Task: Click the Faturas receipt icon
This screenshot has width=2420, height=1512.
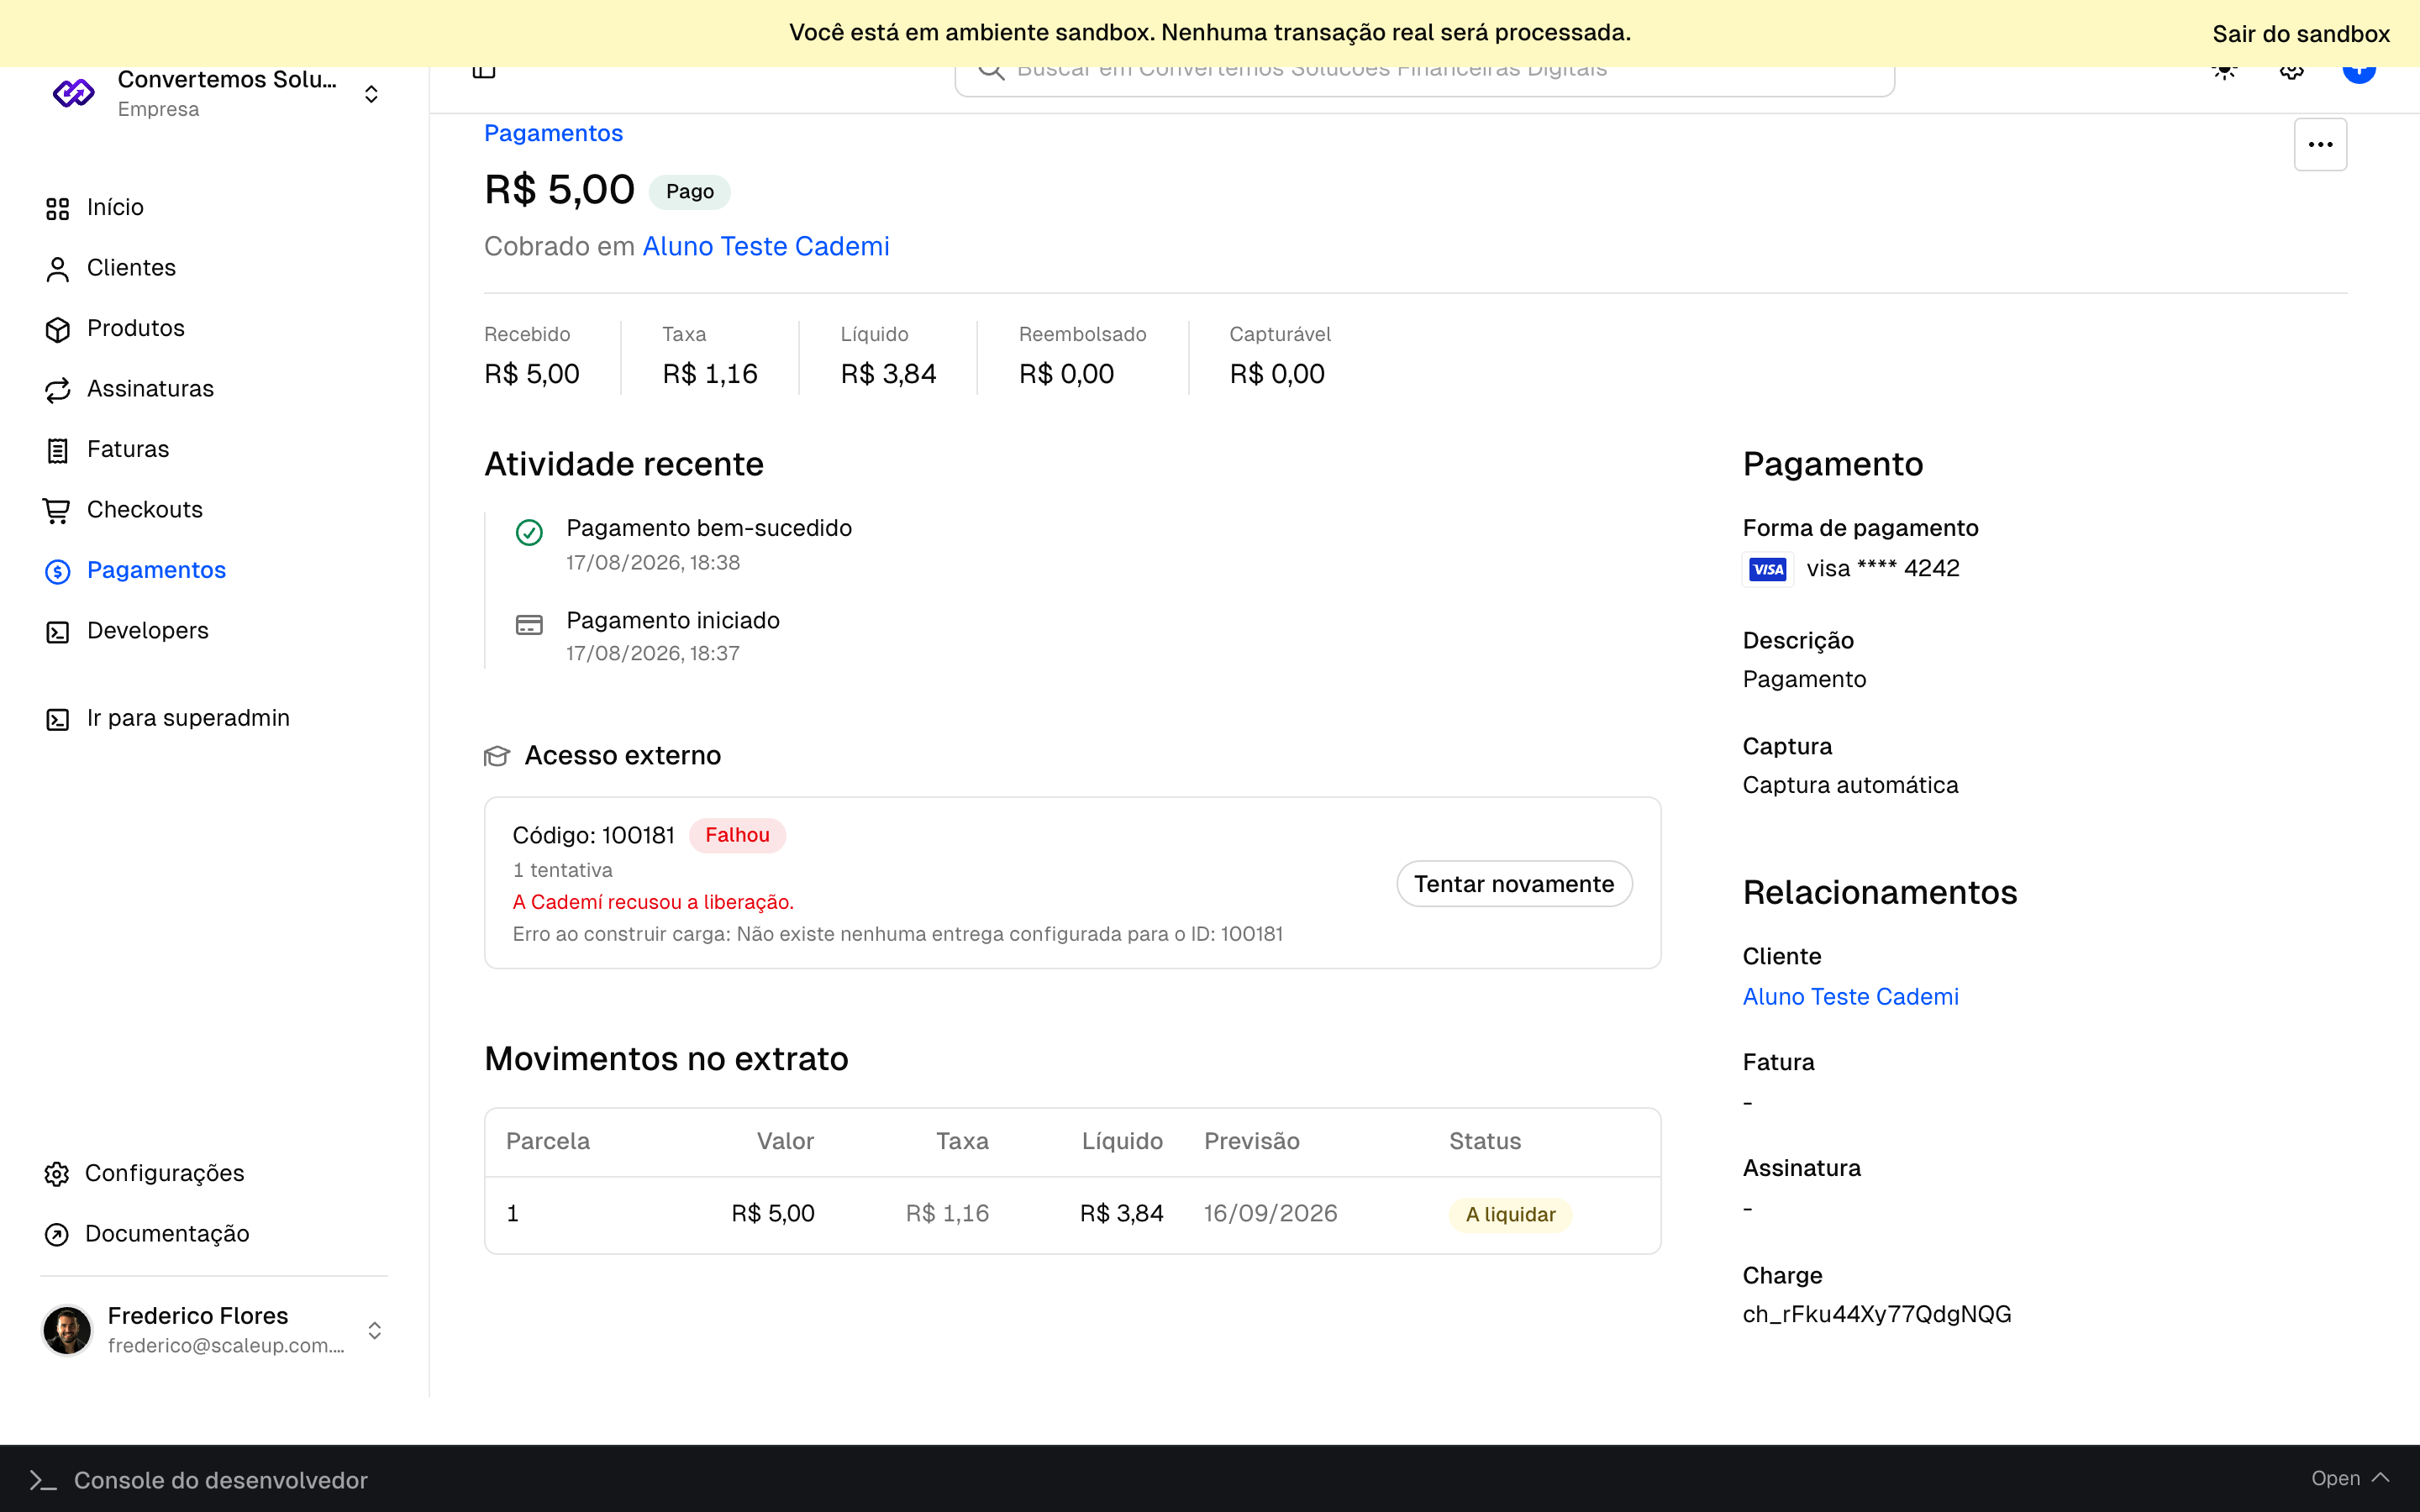Action: click(x=57, y=450)
